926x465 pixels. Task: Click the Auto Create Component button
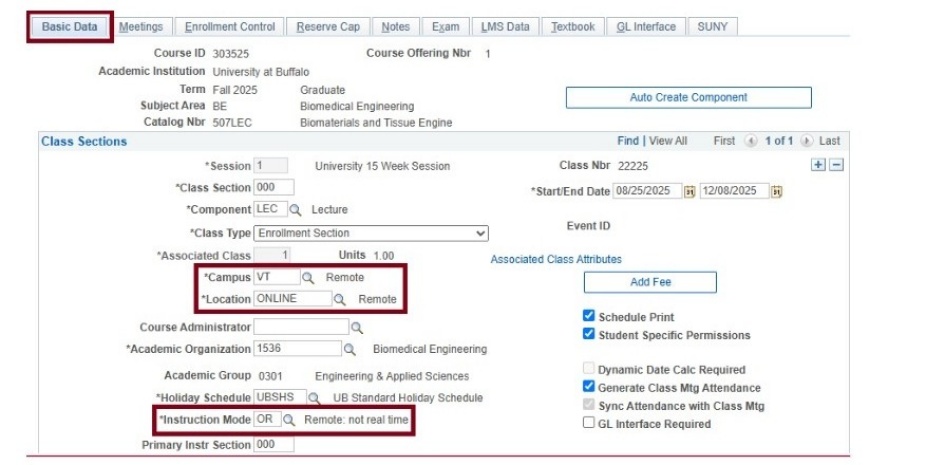[689, 97]
